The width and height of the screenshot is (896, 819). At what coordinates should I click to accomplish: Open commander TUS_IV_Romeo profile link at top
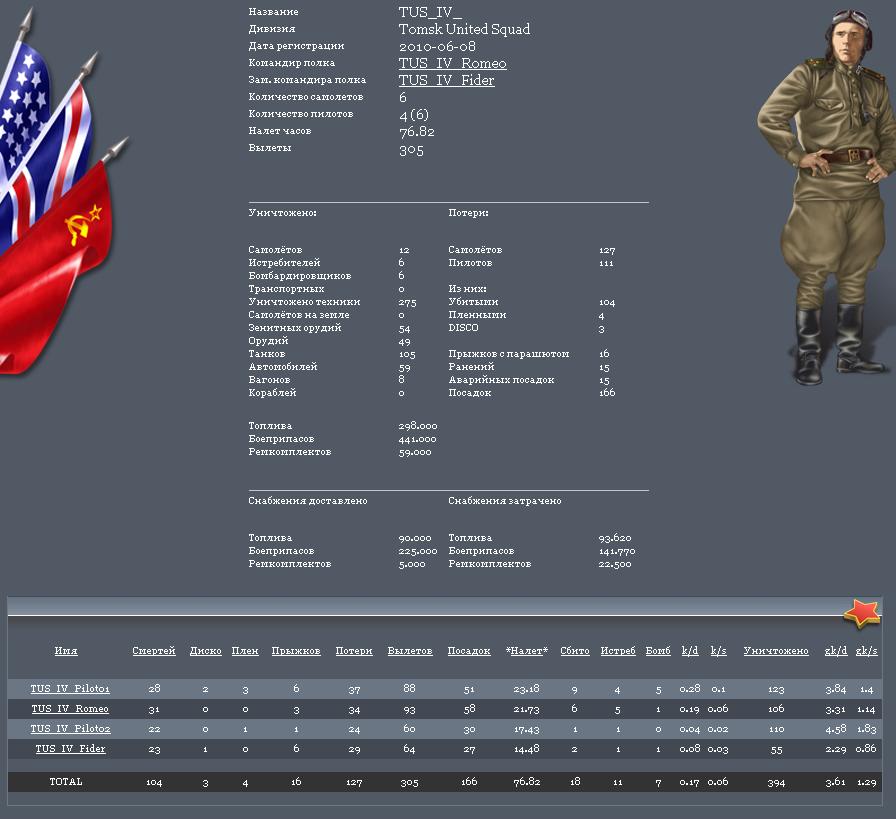coord(452,64)
